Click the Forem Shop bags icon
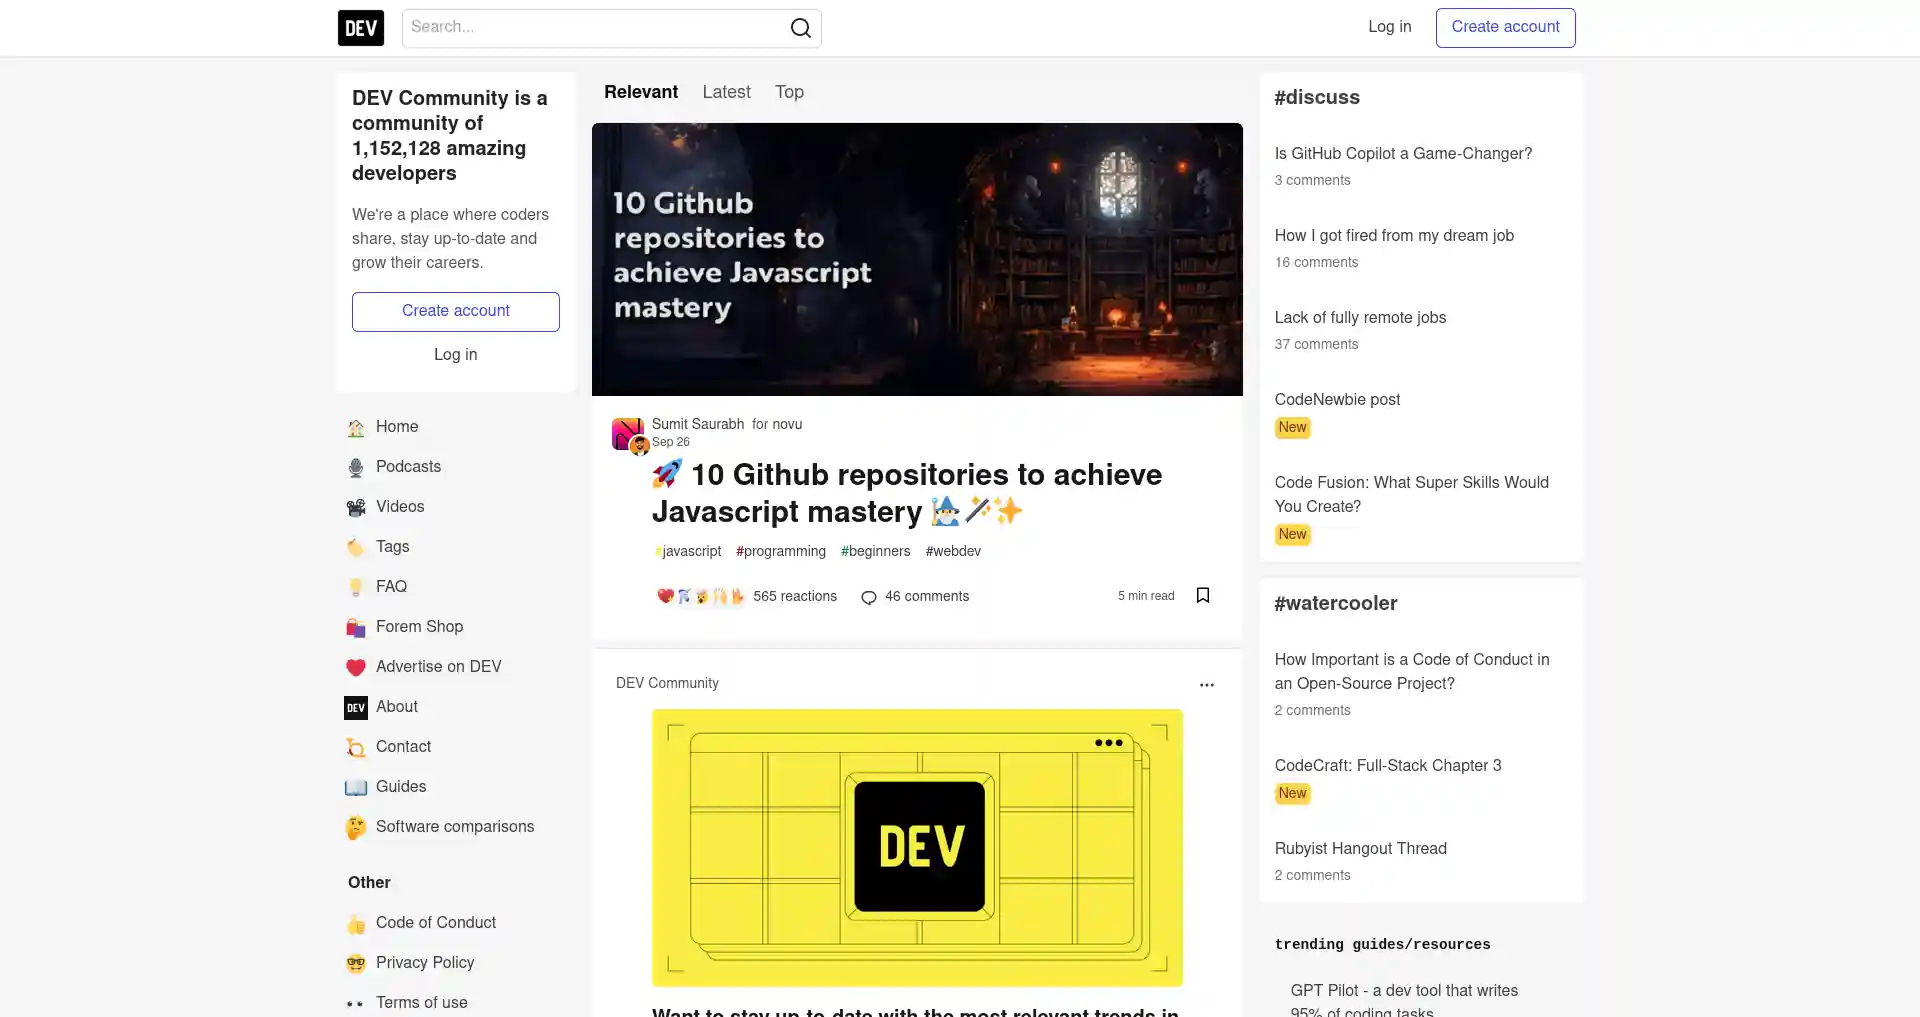The image size is (1920, 1017). tap(356, 628)
